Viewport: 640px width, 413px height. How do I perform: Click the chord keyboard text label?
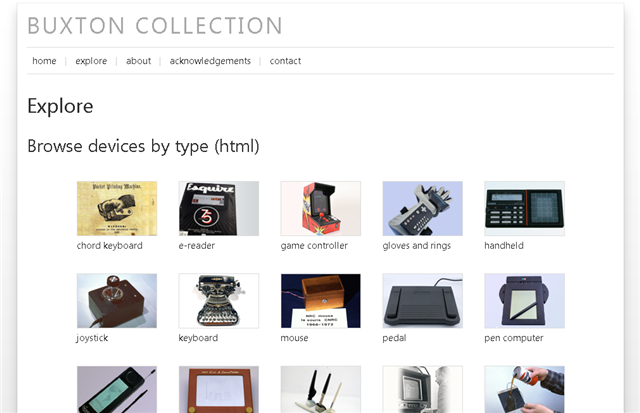[x=110, y=245]
